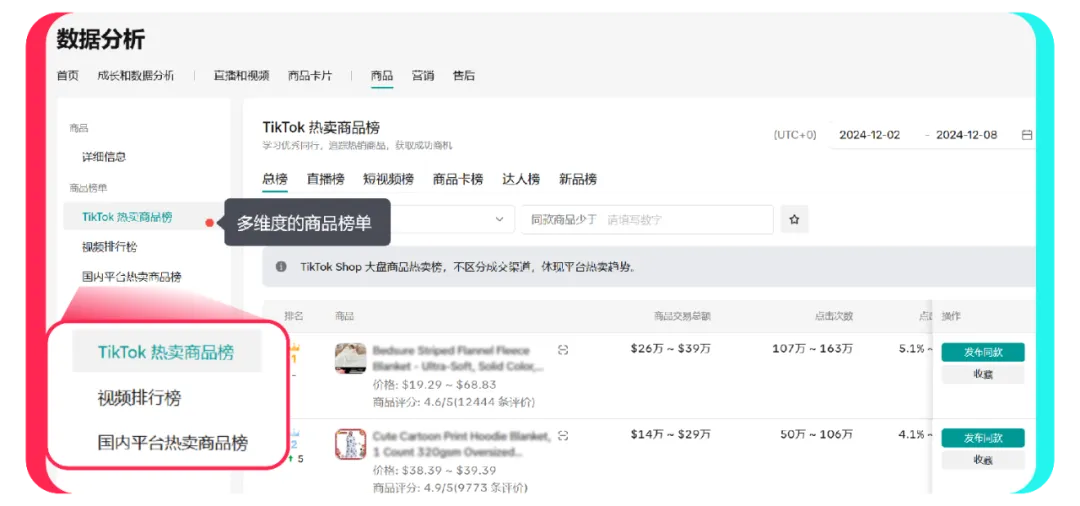The image size is (1080, 506).
Task: Click the 商品交易总额 column header
Action: [x=682, y=317]
